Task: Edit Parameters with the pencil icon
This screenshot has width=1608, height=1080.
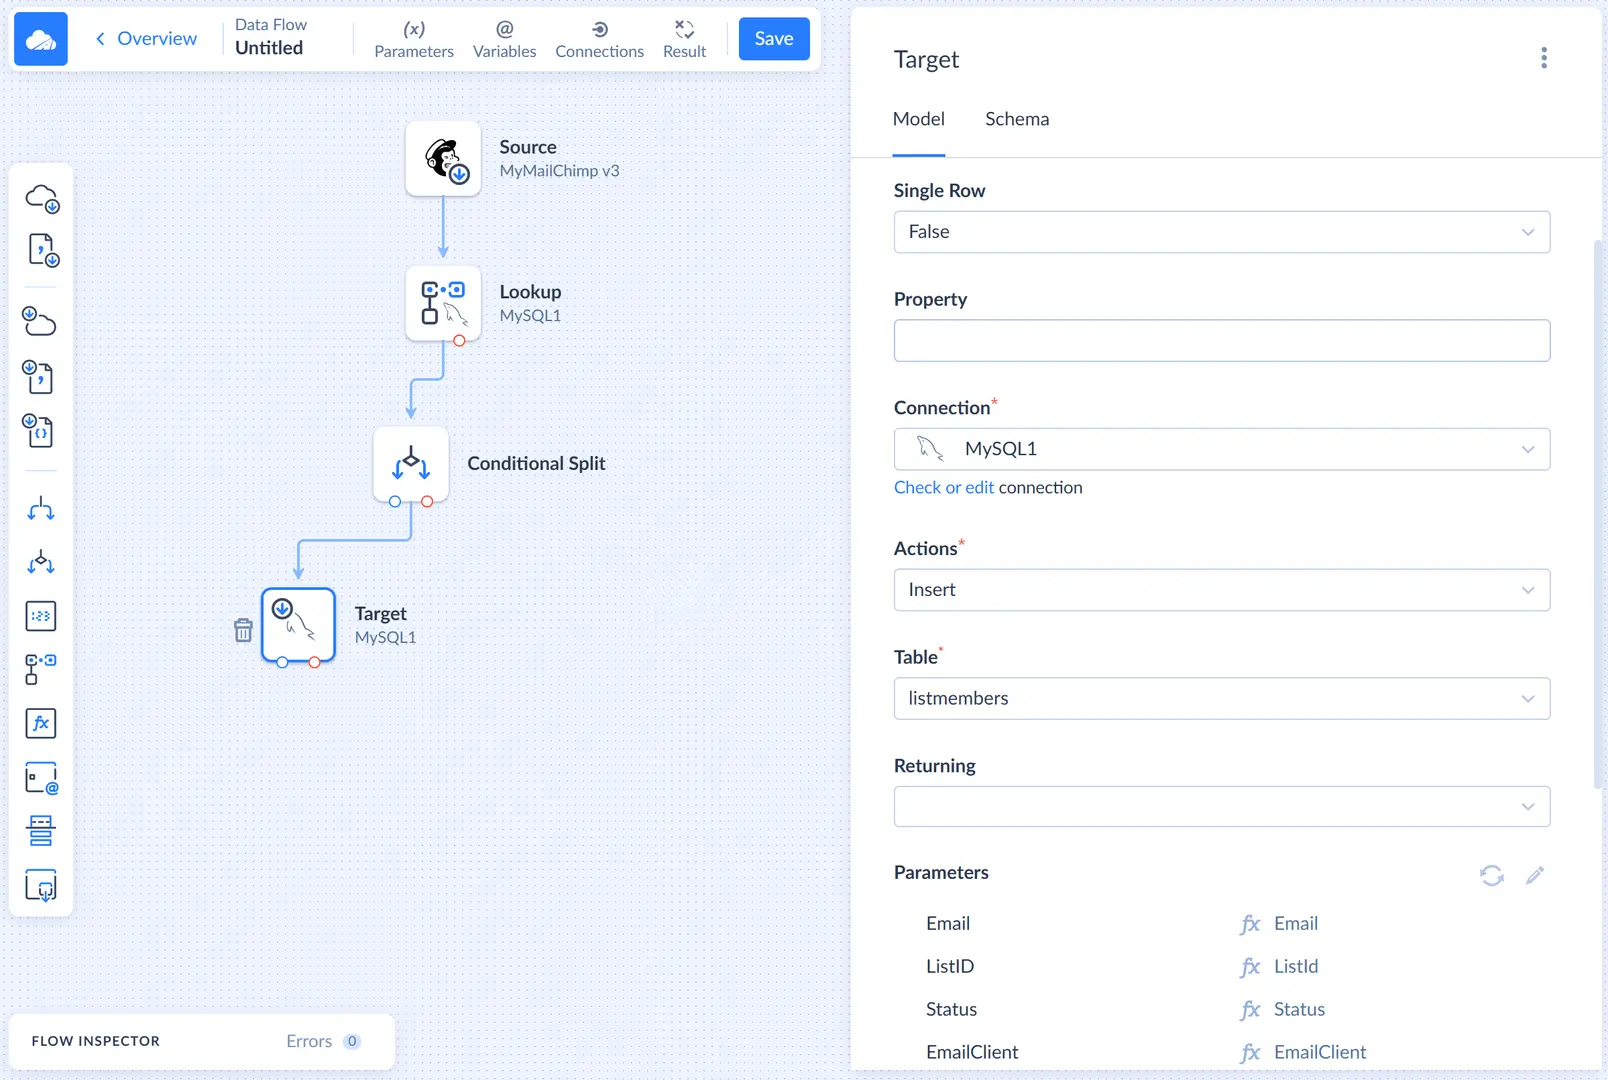Action: (x=1535, y=876)
